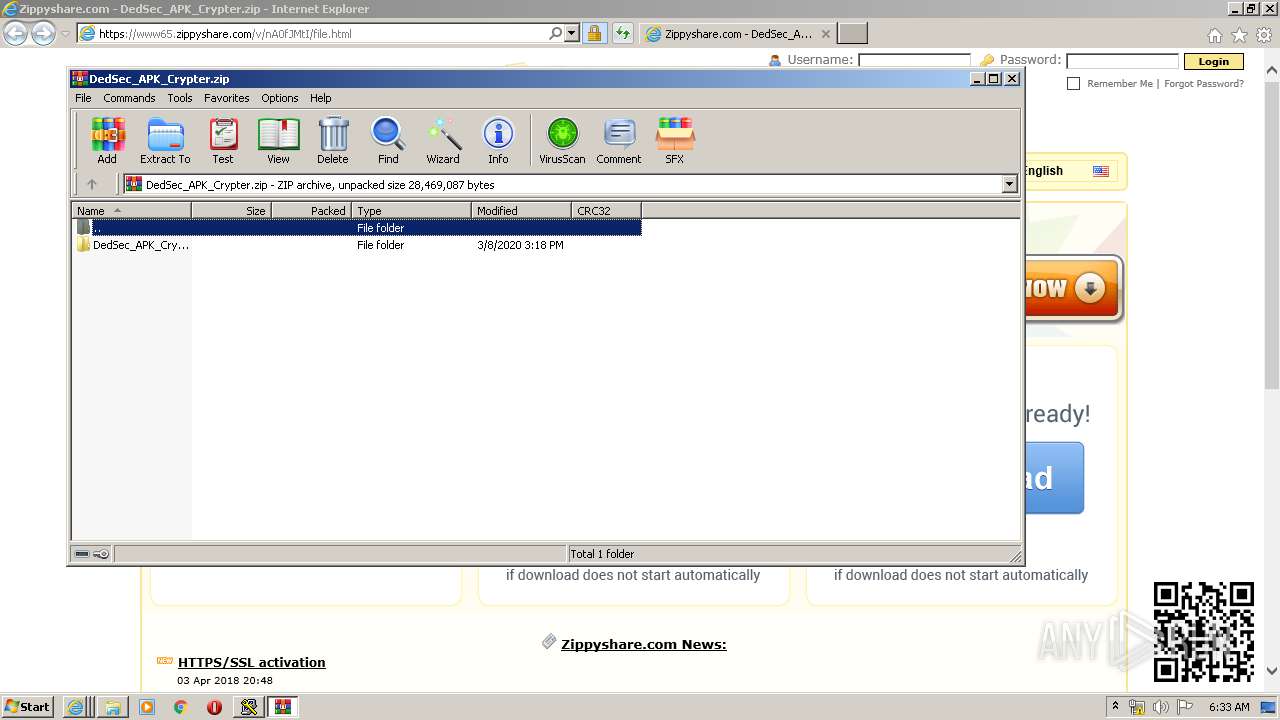
Task: Open Internet Explorer home page icon
Action: (x=1214, y=35)
